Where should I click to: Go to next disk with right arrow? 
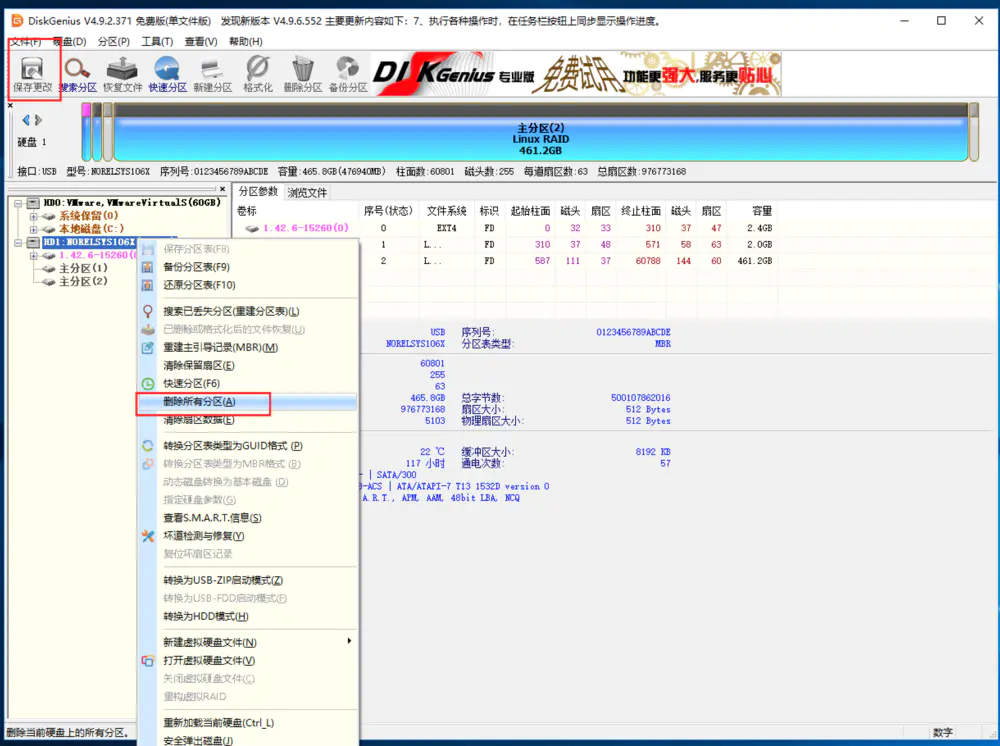click(x=38, y=120)
